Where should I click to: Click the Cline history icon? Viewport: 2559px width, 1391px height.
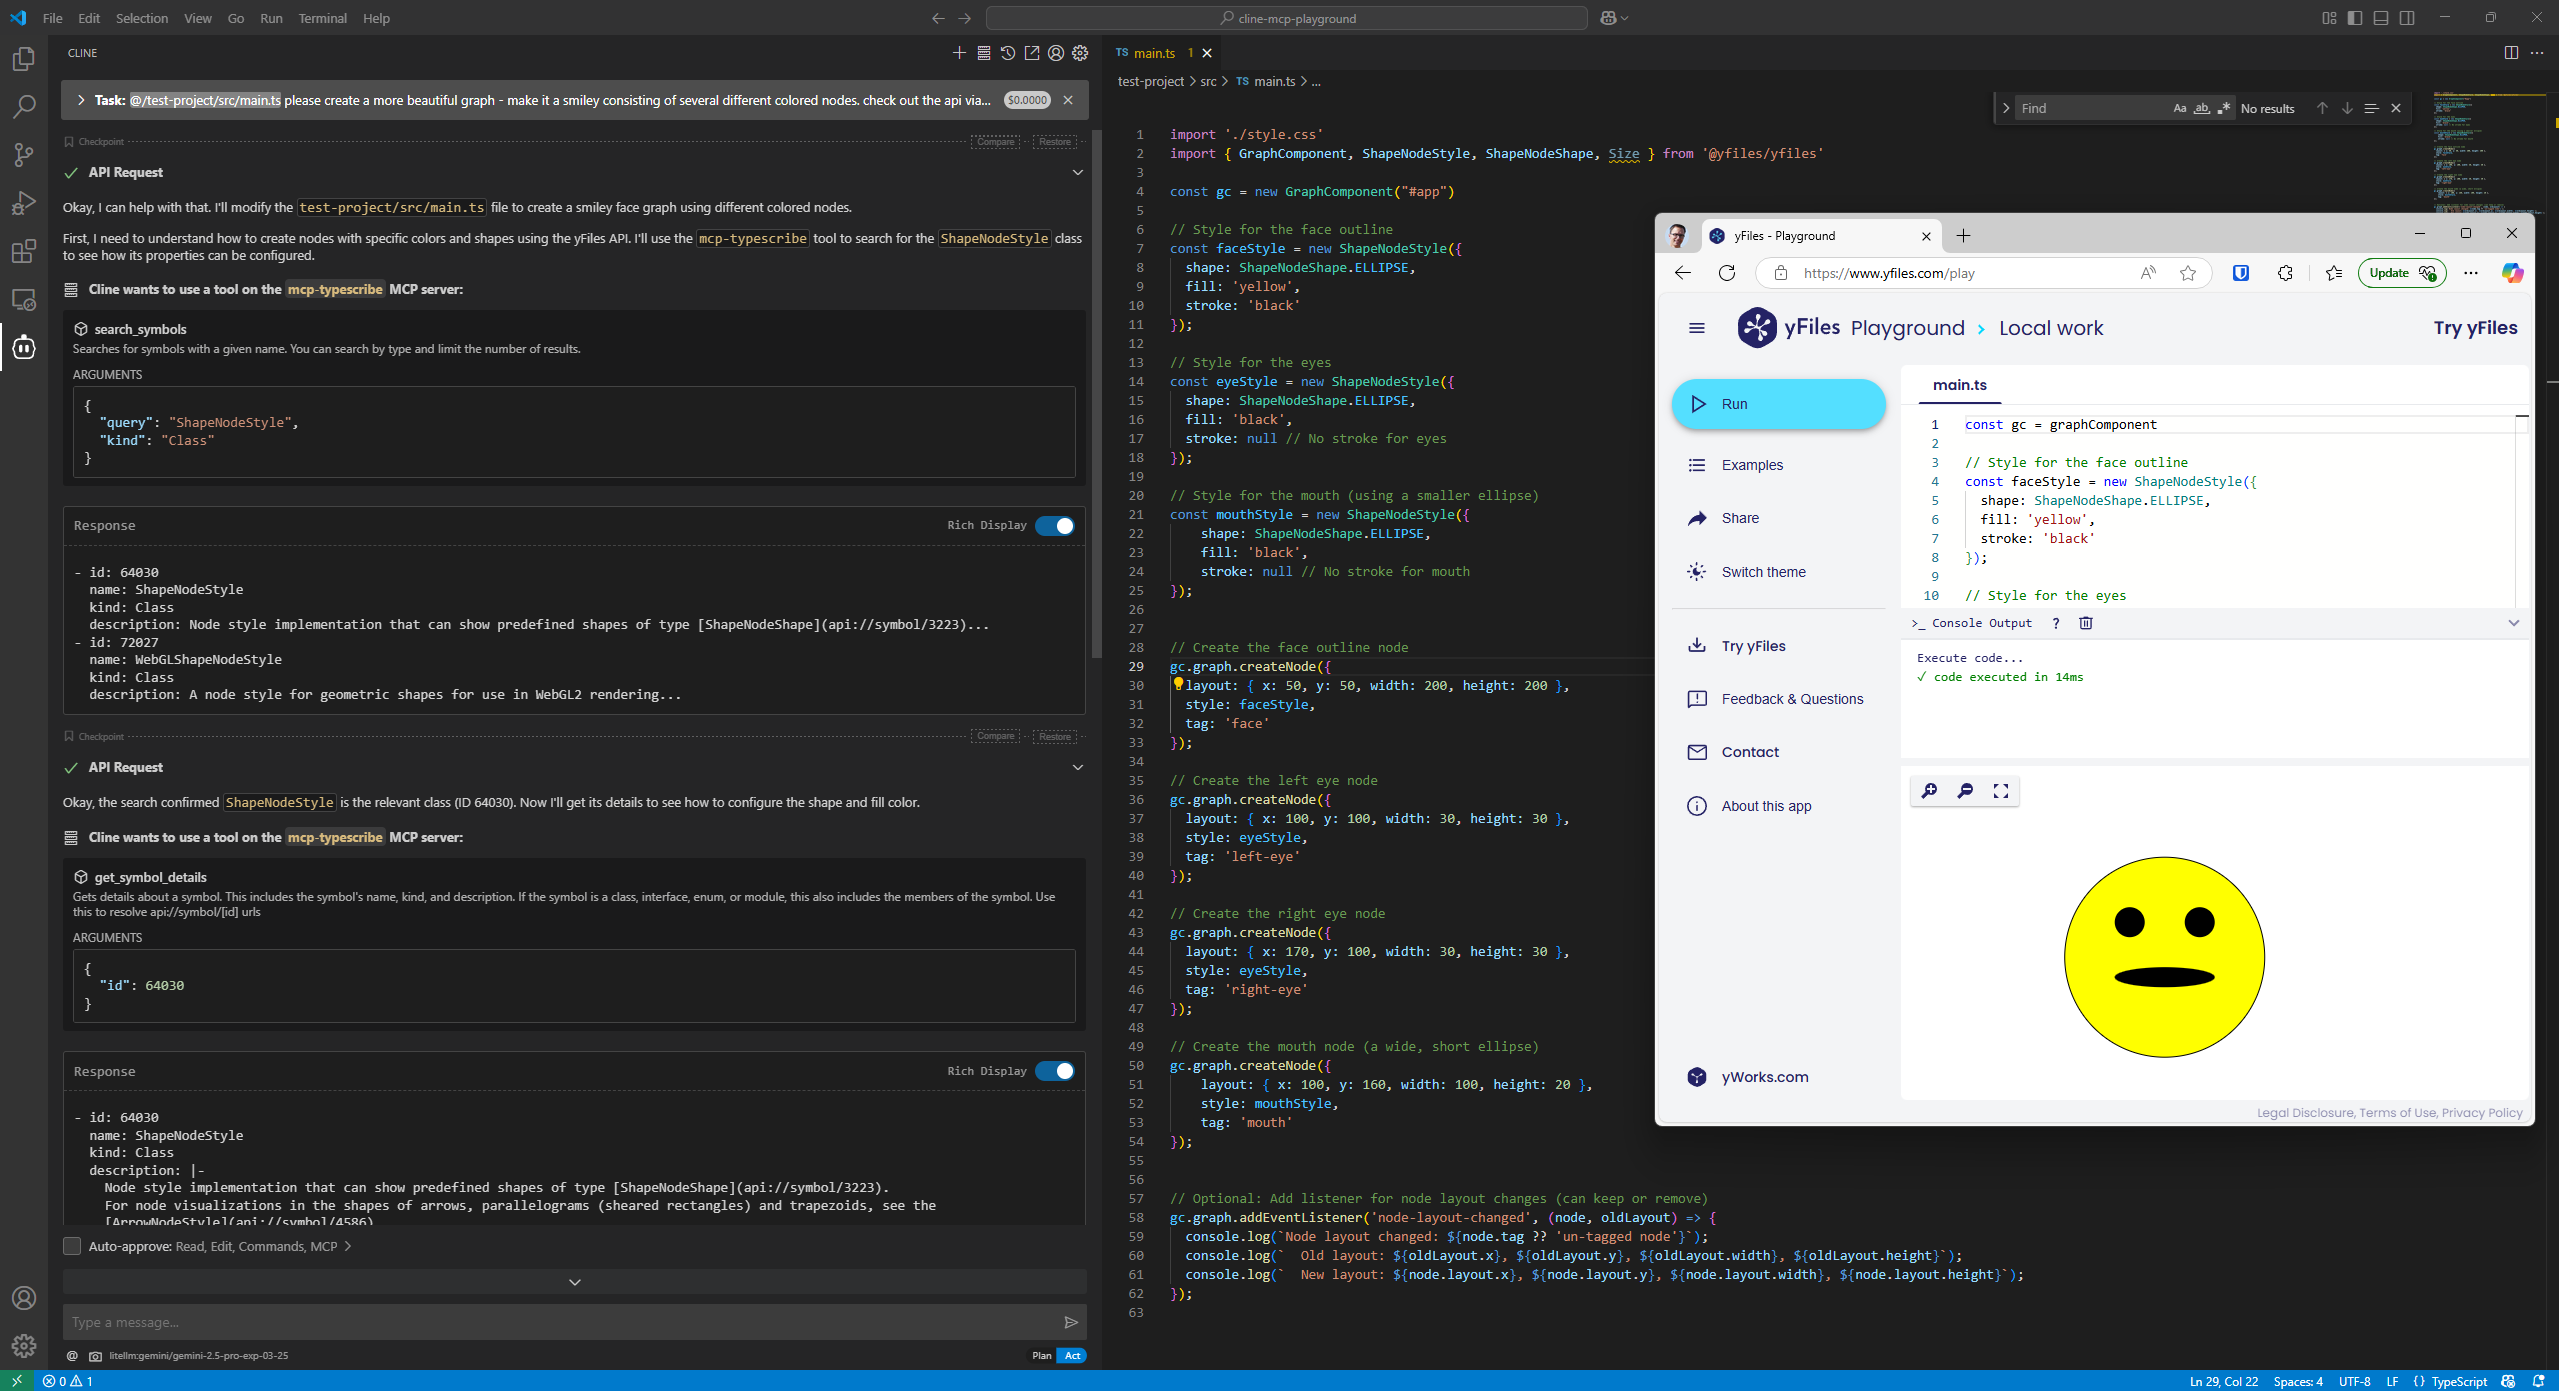1008,53
